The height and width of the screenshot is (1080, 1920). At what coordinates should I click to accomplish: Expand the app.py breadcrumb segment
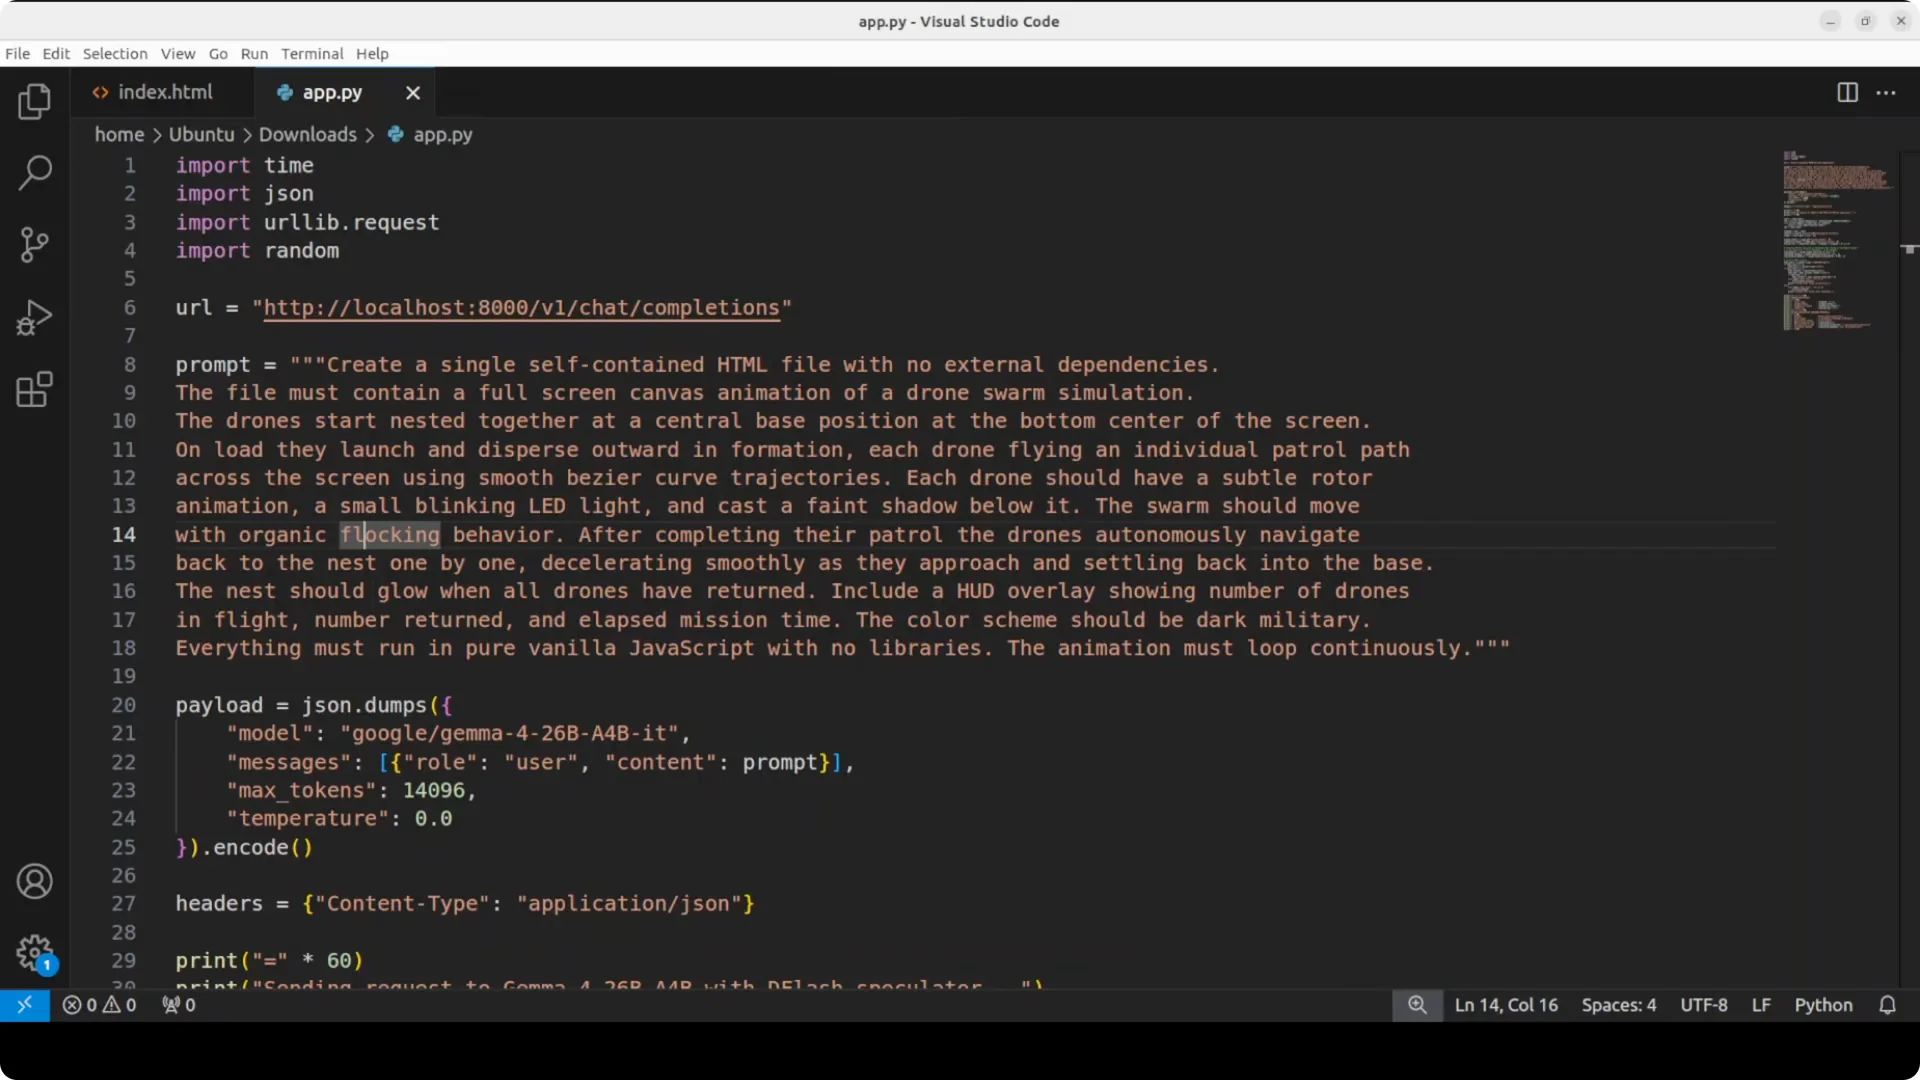coord(443,134)
